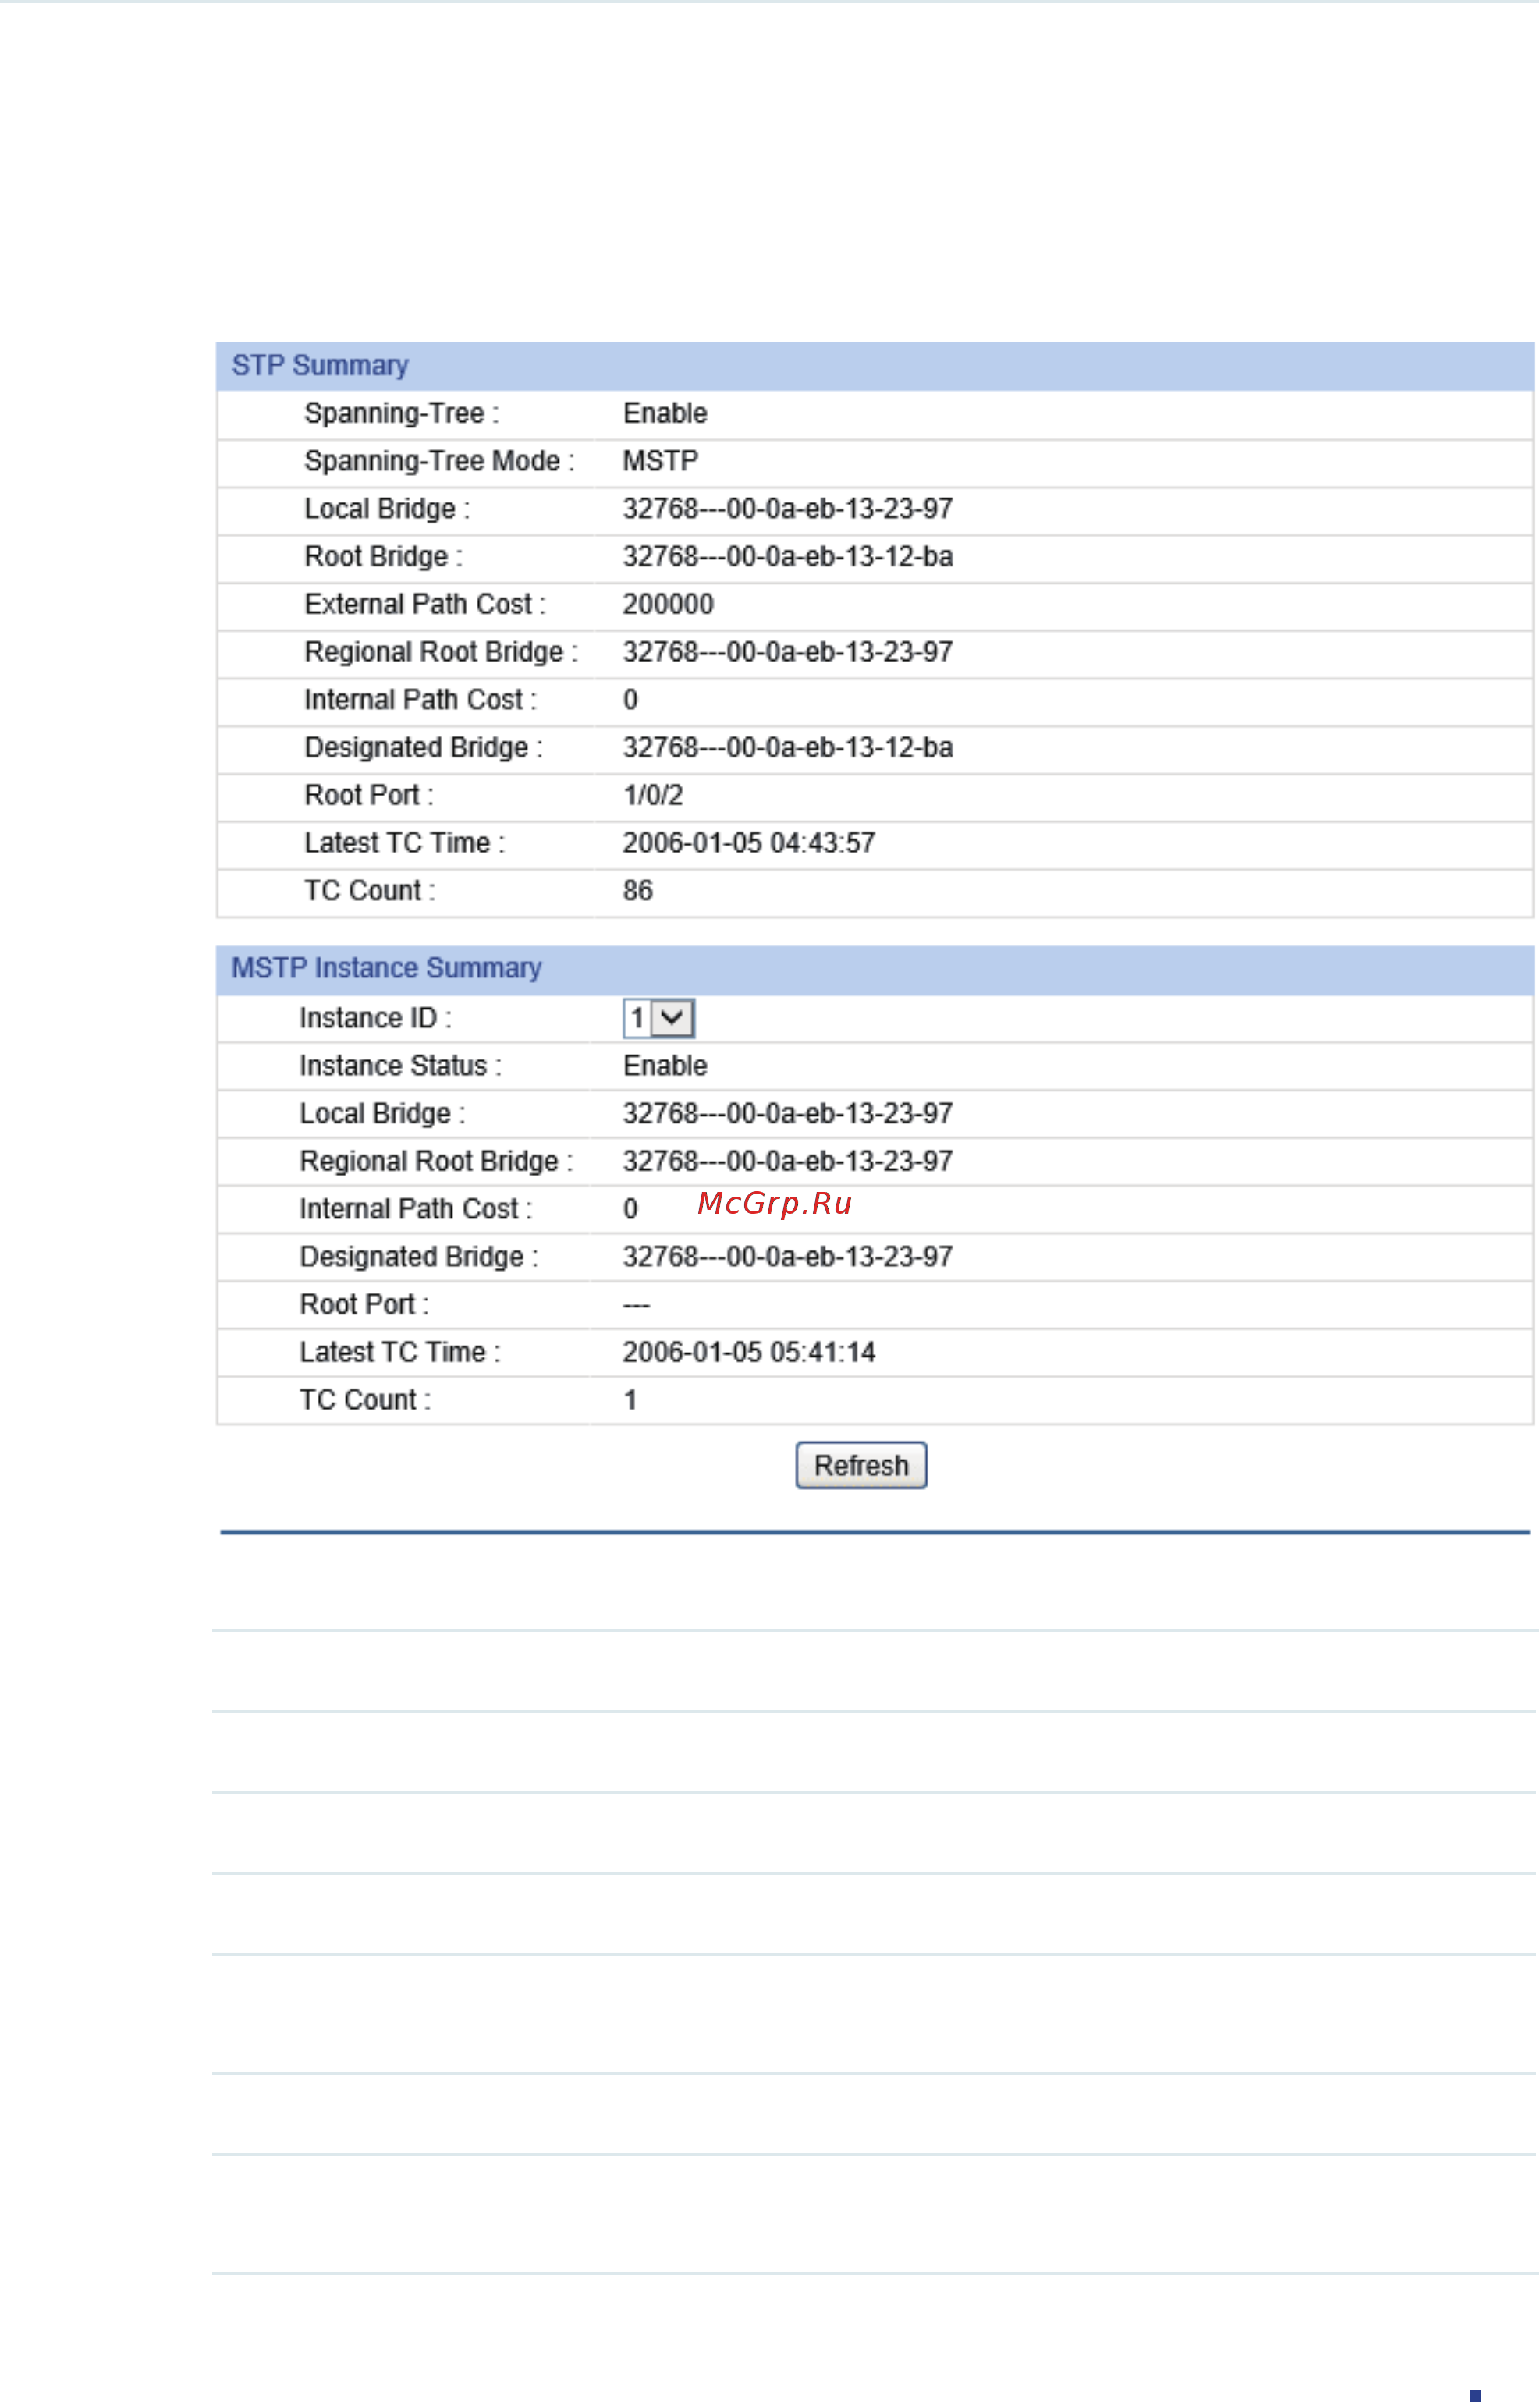Click External Path Cost value 200000
Image resolution: width=1540 pixels, height=2405 pixels.
tap(668, 605)
